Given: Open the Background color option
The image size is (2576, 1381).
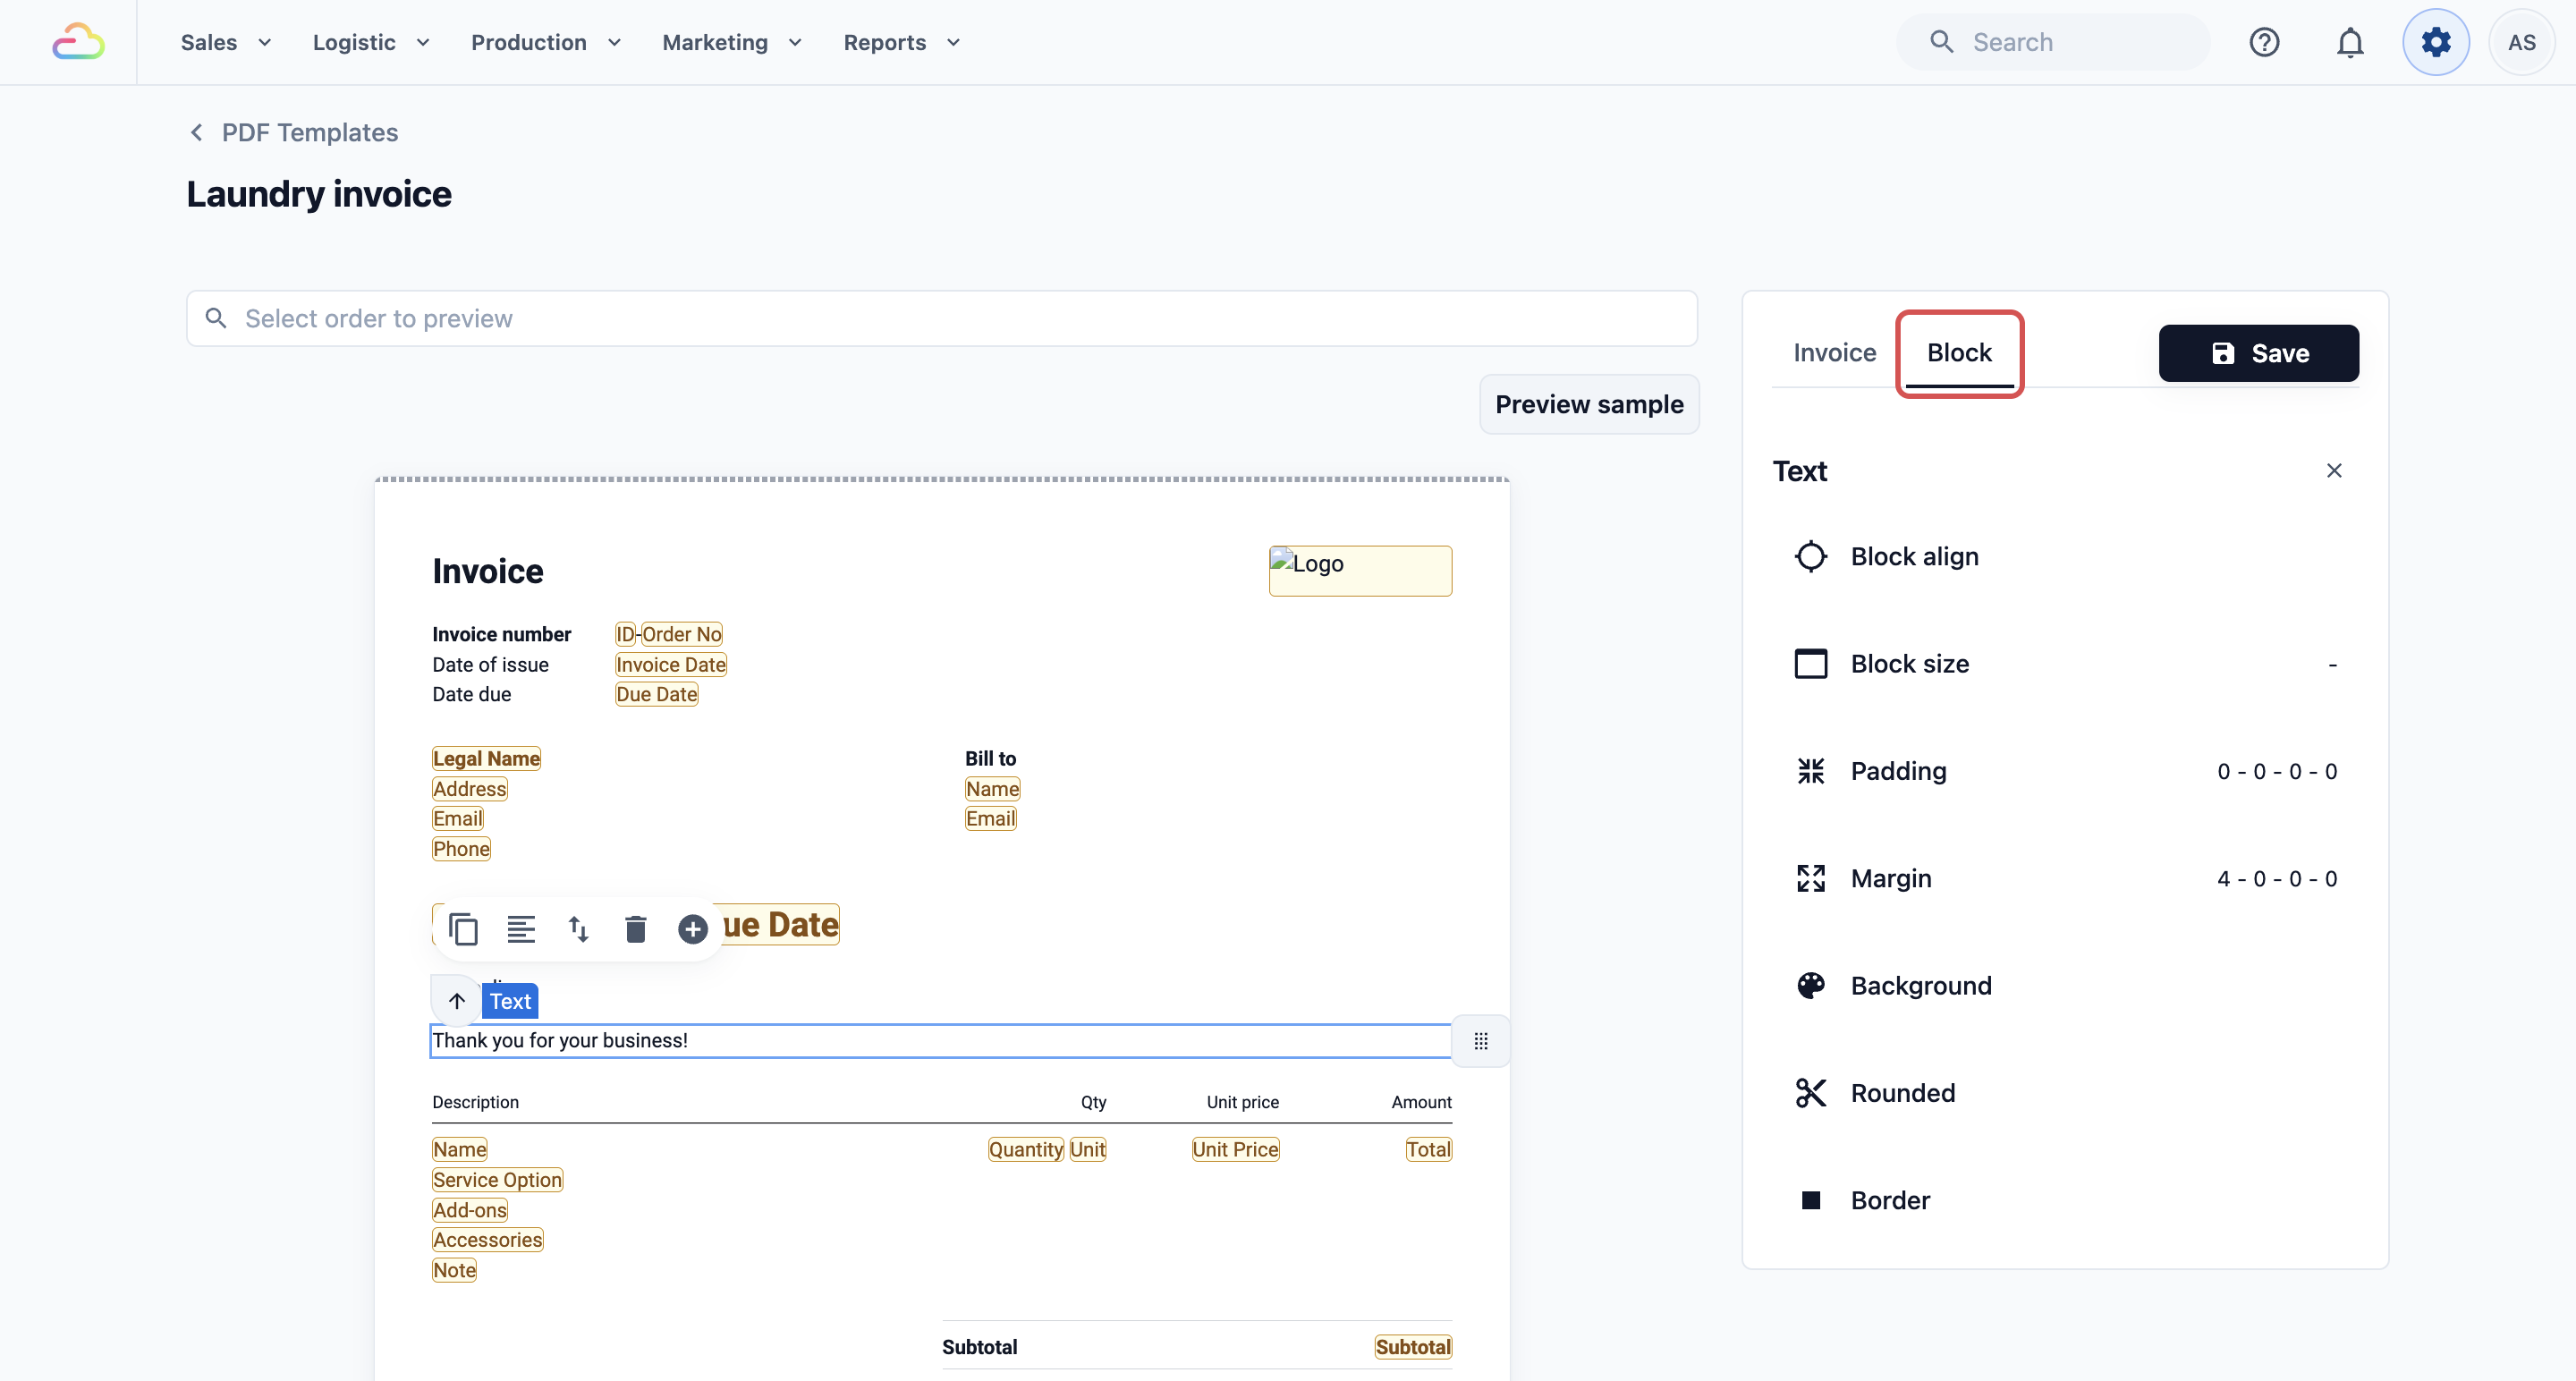Looking at the screenshot, I should (x=2065, y=985).
